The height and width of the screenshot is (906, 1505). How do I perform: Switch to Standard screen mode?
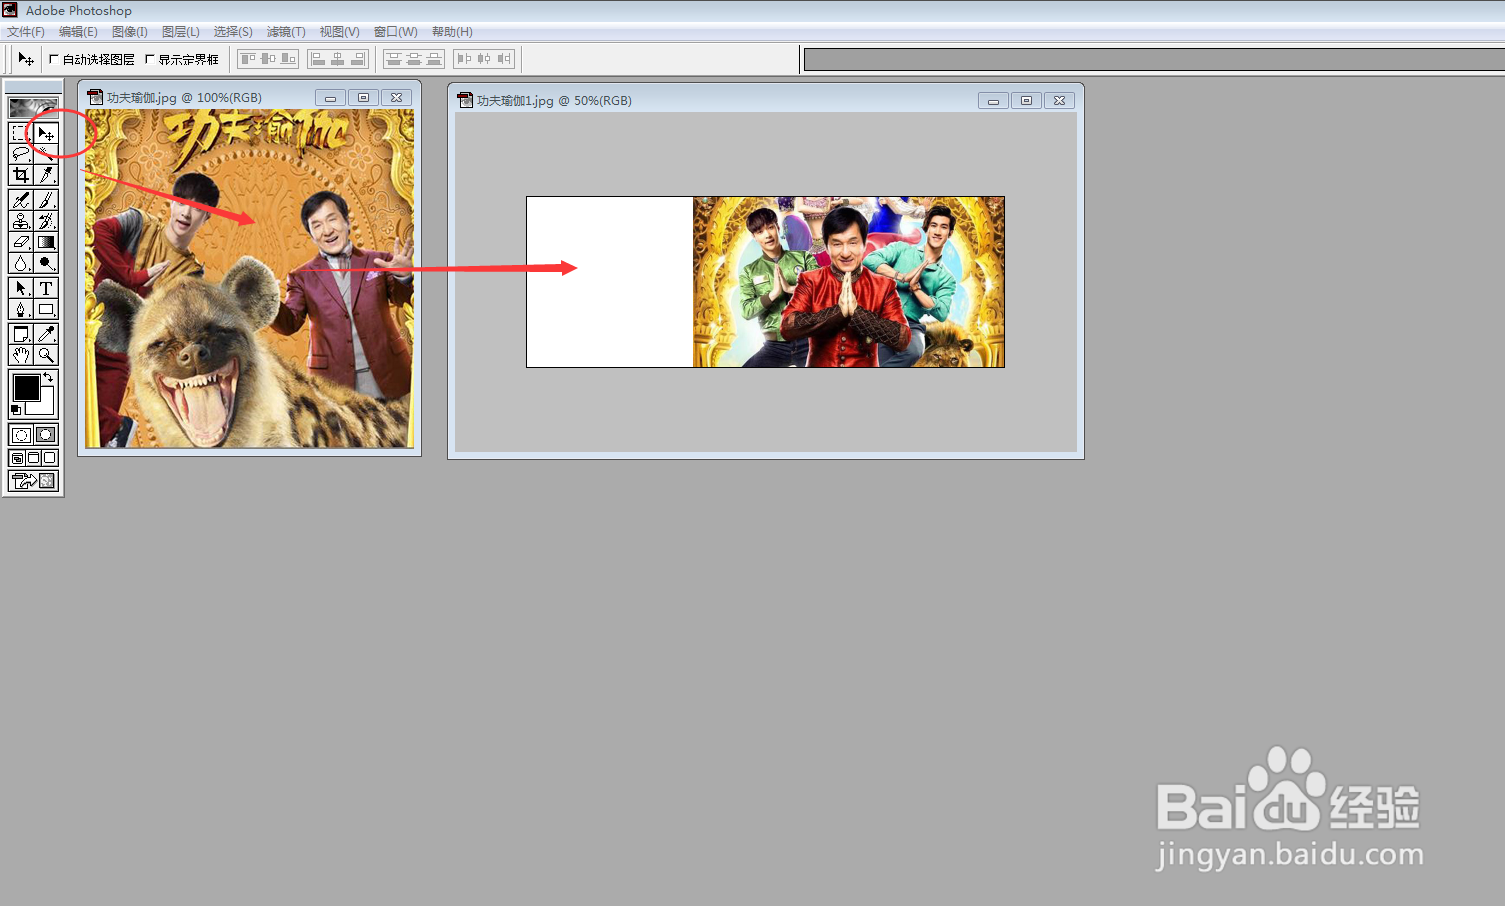pyautogui.click(x=17, y=458)
